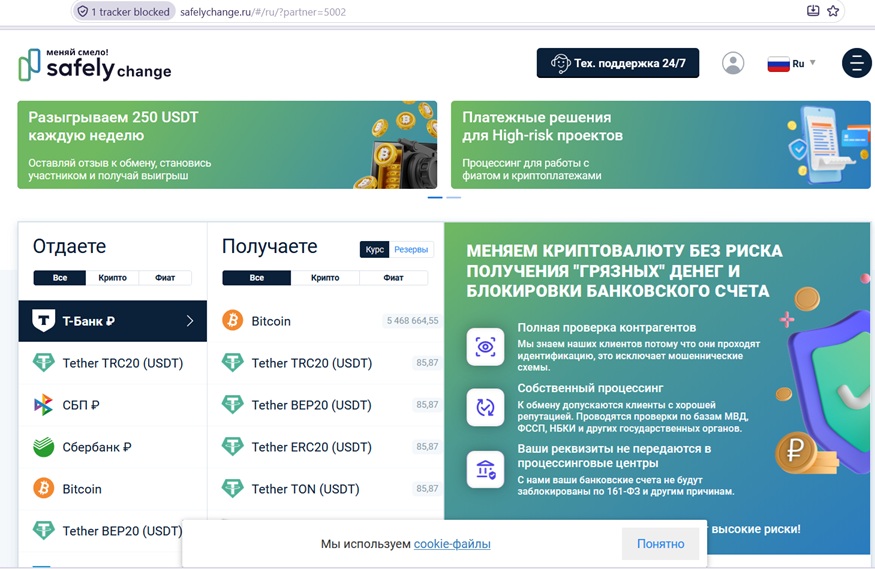Select 'Все' filter under Отдаете

pyautogui.click(x=60, y=278)
